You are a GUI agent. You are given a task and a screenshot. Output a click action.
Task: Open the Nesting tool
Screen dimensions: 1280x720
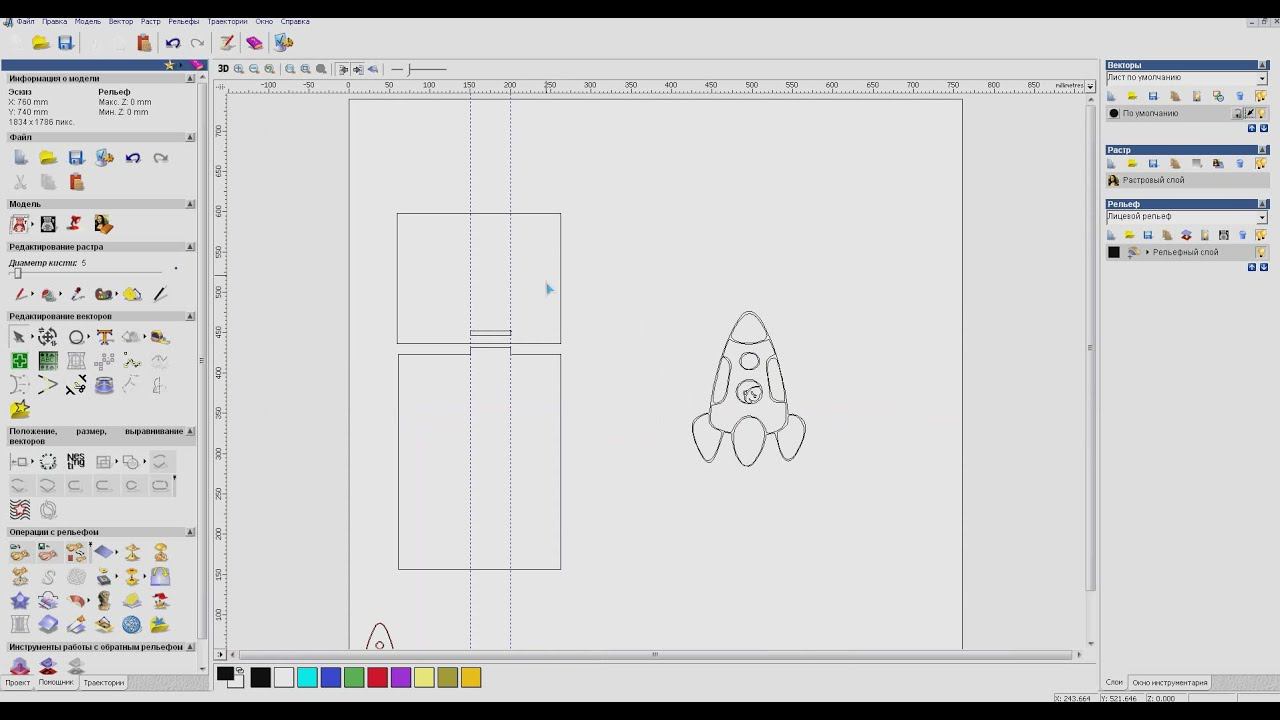point(76,461)
